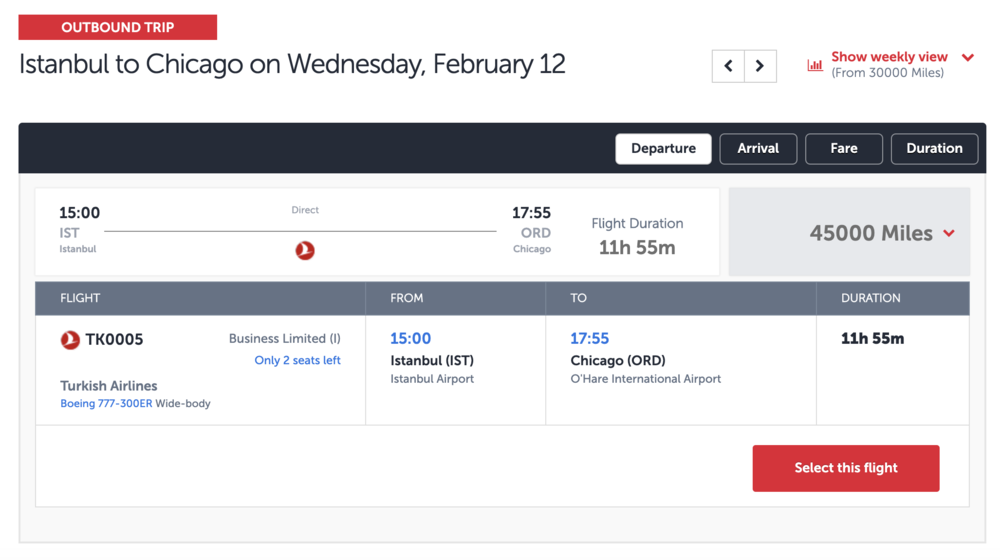Click the Outbound Trip red label
The height and width of the screenshot is (560, 1000).
click(118, 27)
